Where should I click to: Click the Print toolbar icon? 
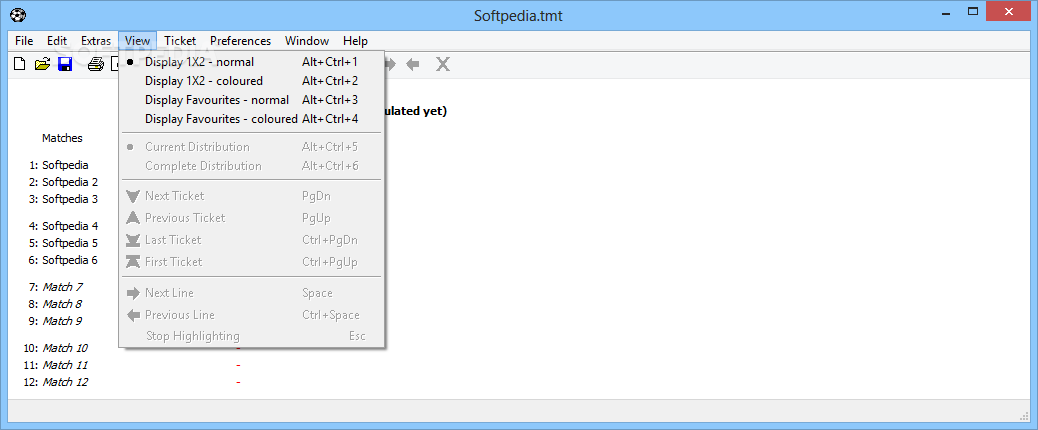[96, 64]
